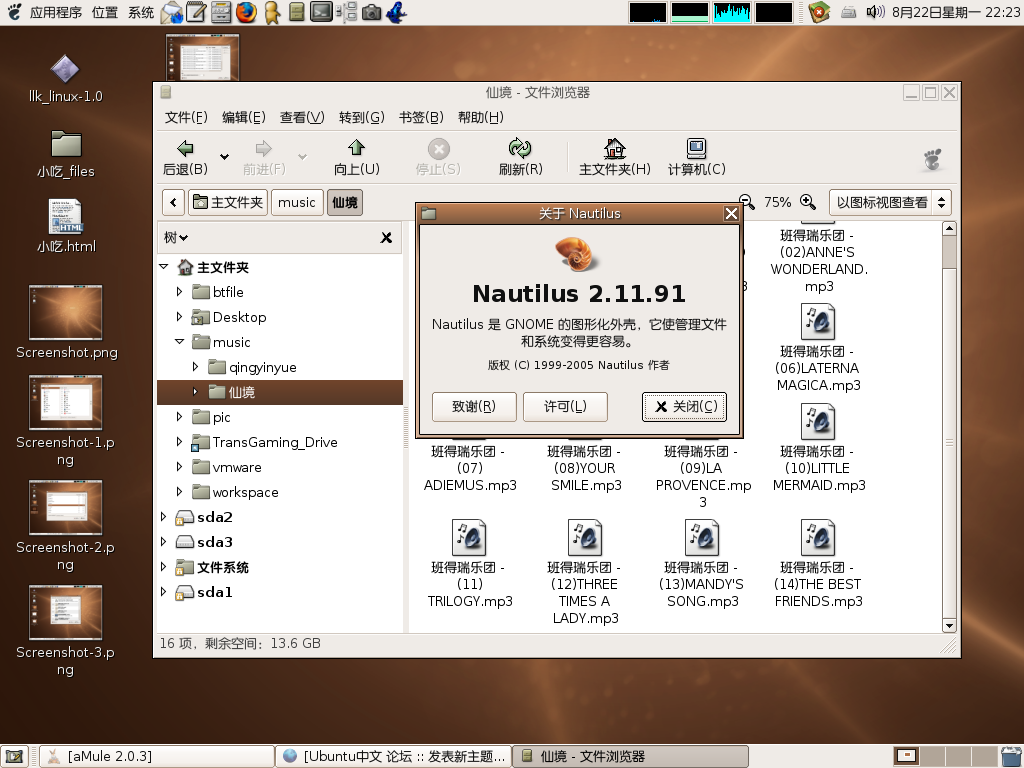Open the mail envelope launcher in panel
This screenshot has height=768, width=1024.
click(x=172, y=12)
